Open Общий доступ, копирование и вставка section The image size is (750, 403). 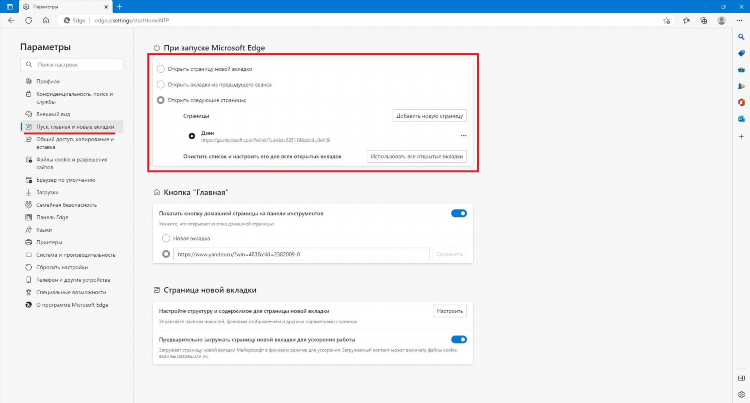click(x=72, y=143)
